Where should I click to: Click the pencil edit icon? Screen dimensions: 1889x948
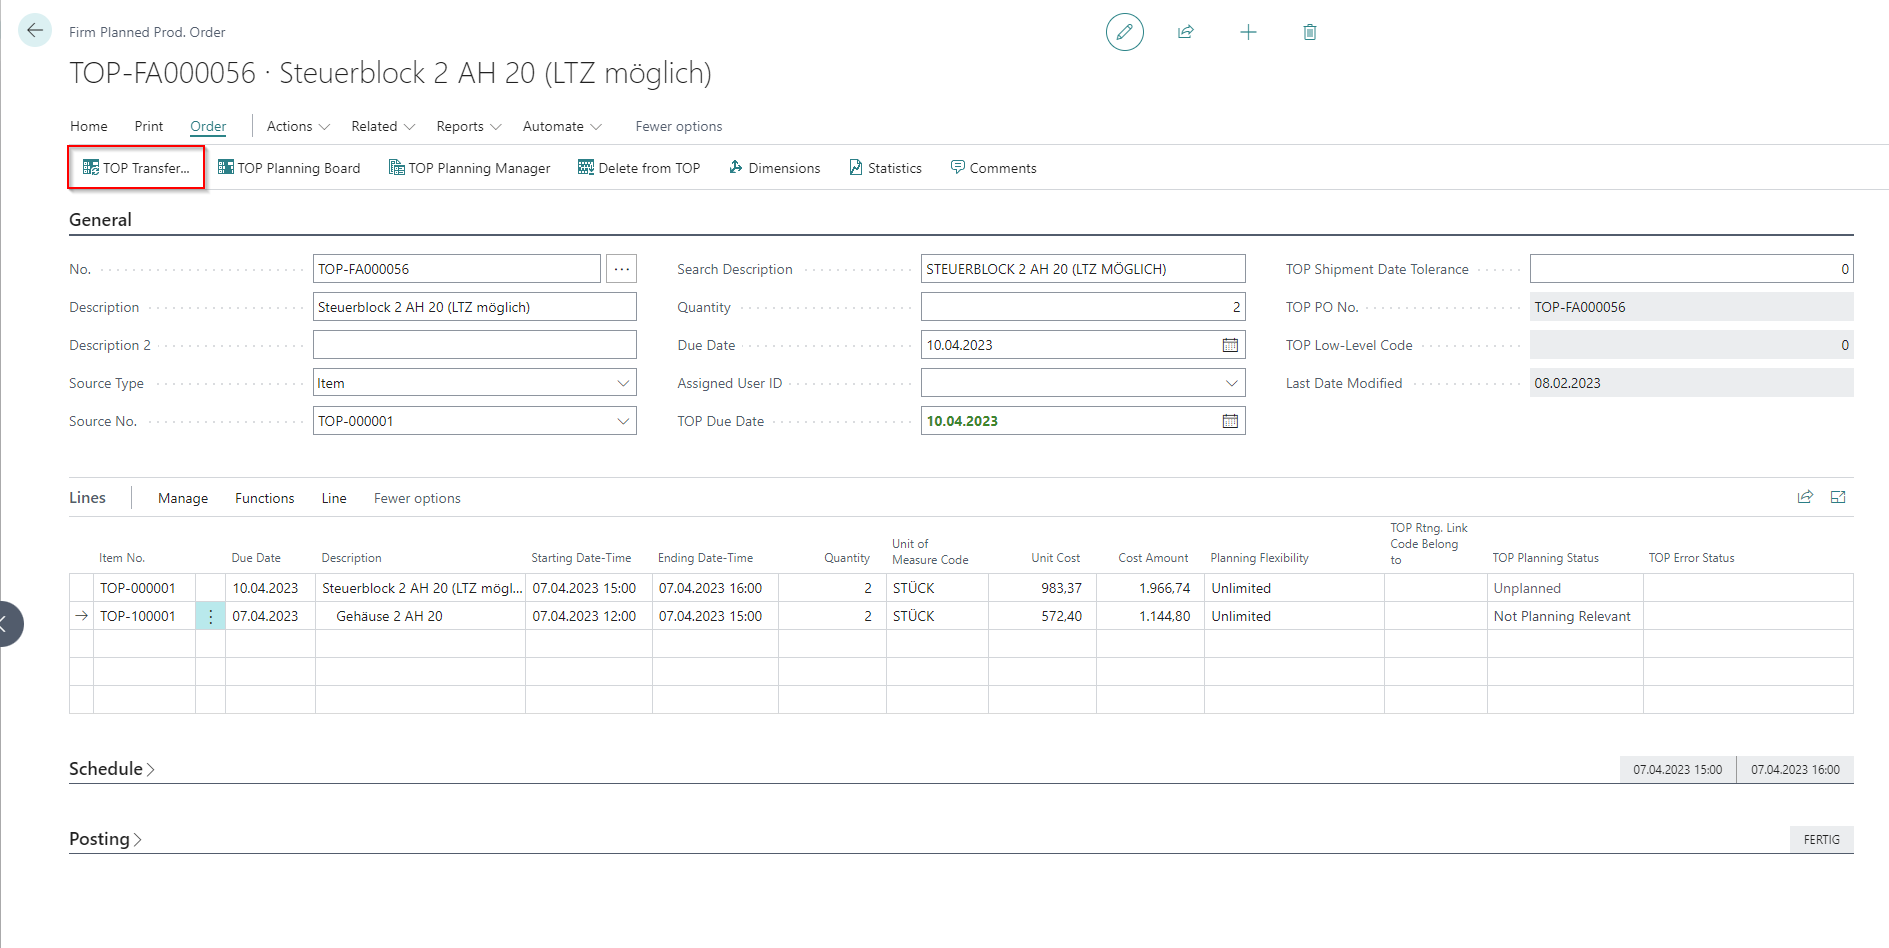pyautogui.click(x=1124, y=32)
